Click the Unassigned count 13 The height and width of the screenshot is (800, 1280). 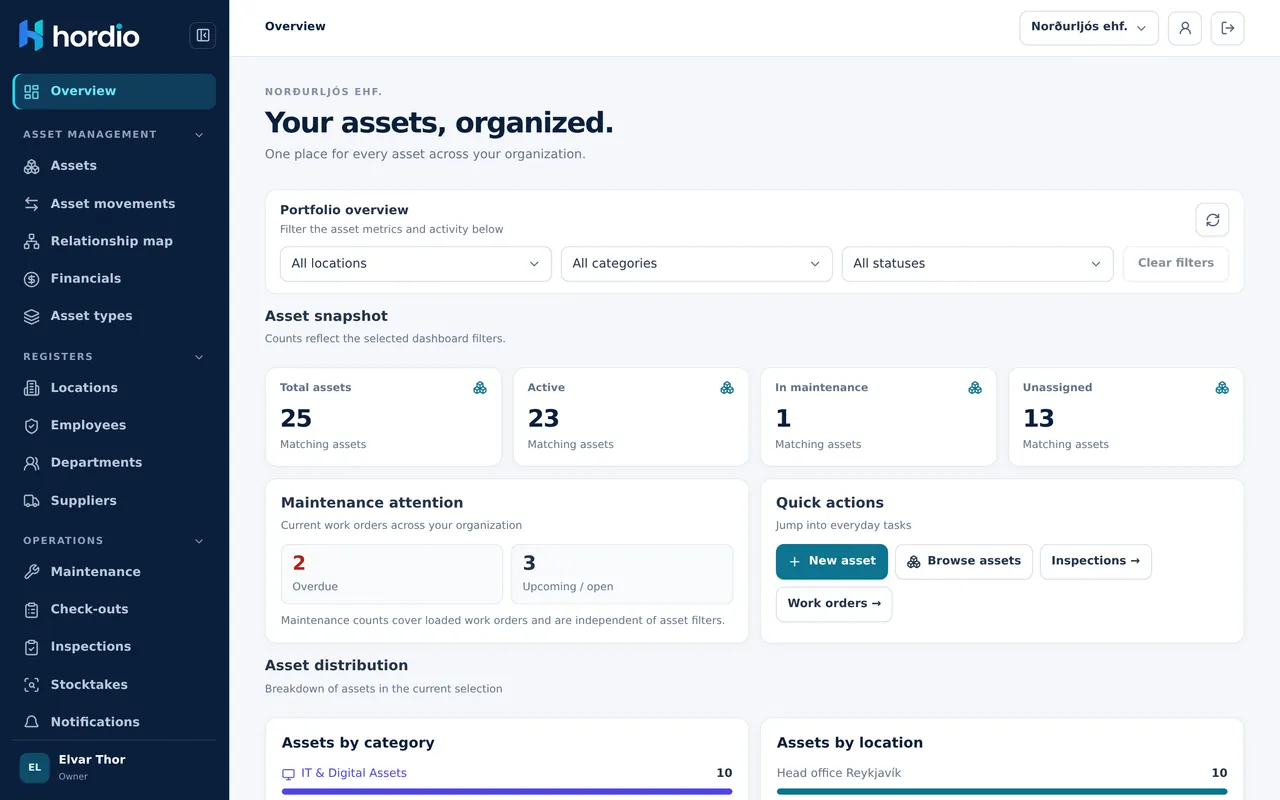click(1038, 418)
